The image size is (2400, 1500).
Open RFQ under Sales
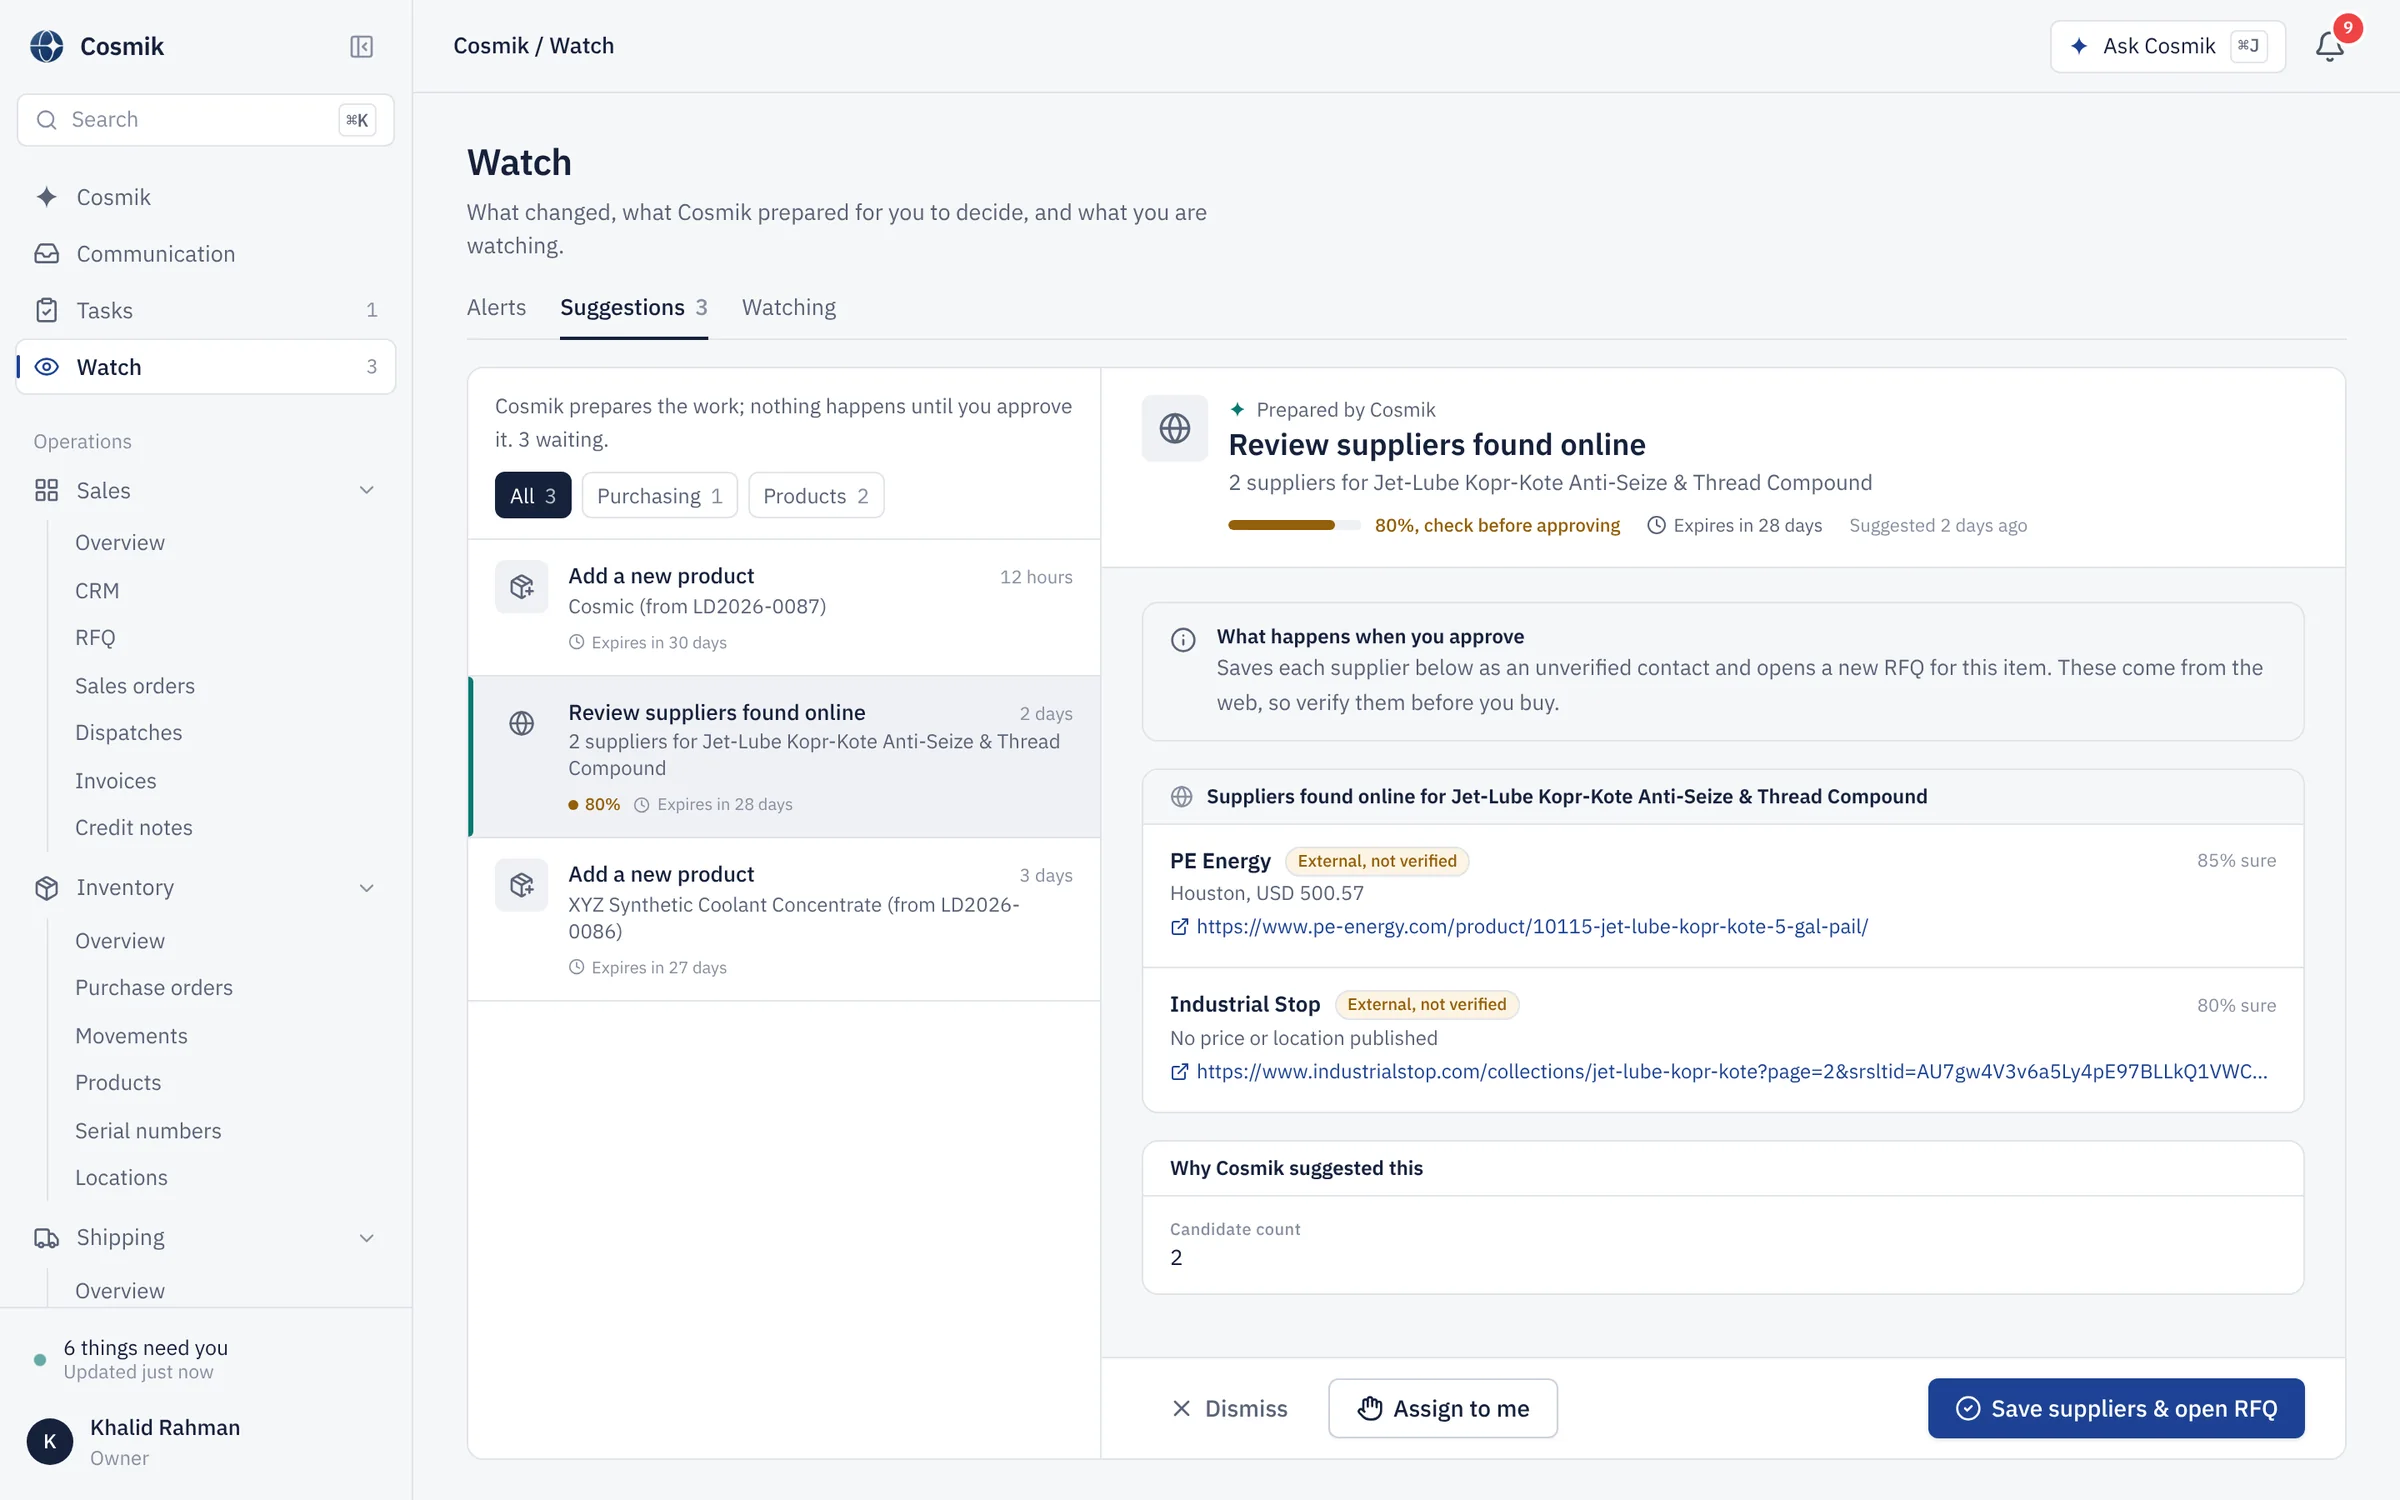(x=95, y=638)
